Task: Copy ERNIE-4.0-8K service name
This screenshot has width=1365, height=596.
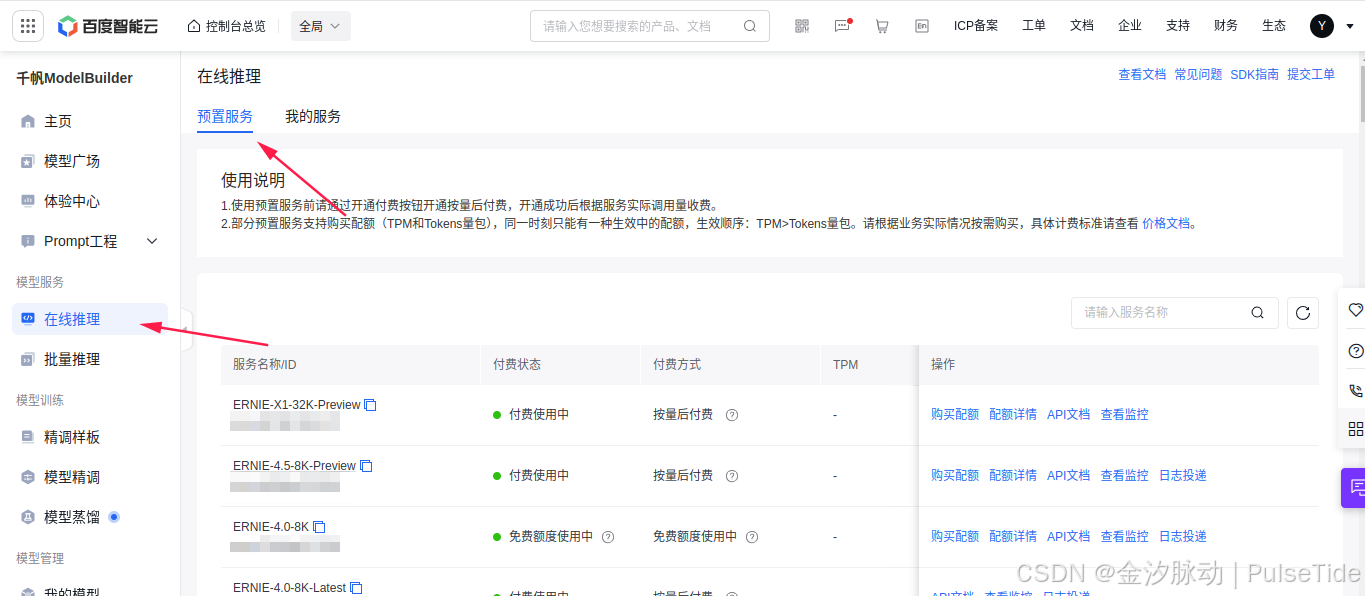Action: point(319,527)
